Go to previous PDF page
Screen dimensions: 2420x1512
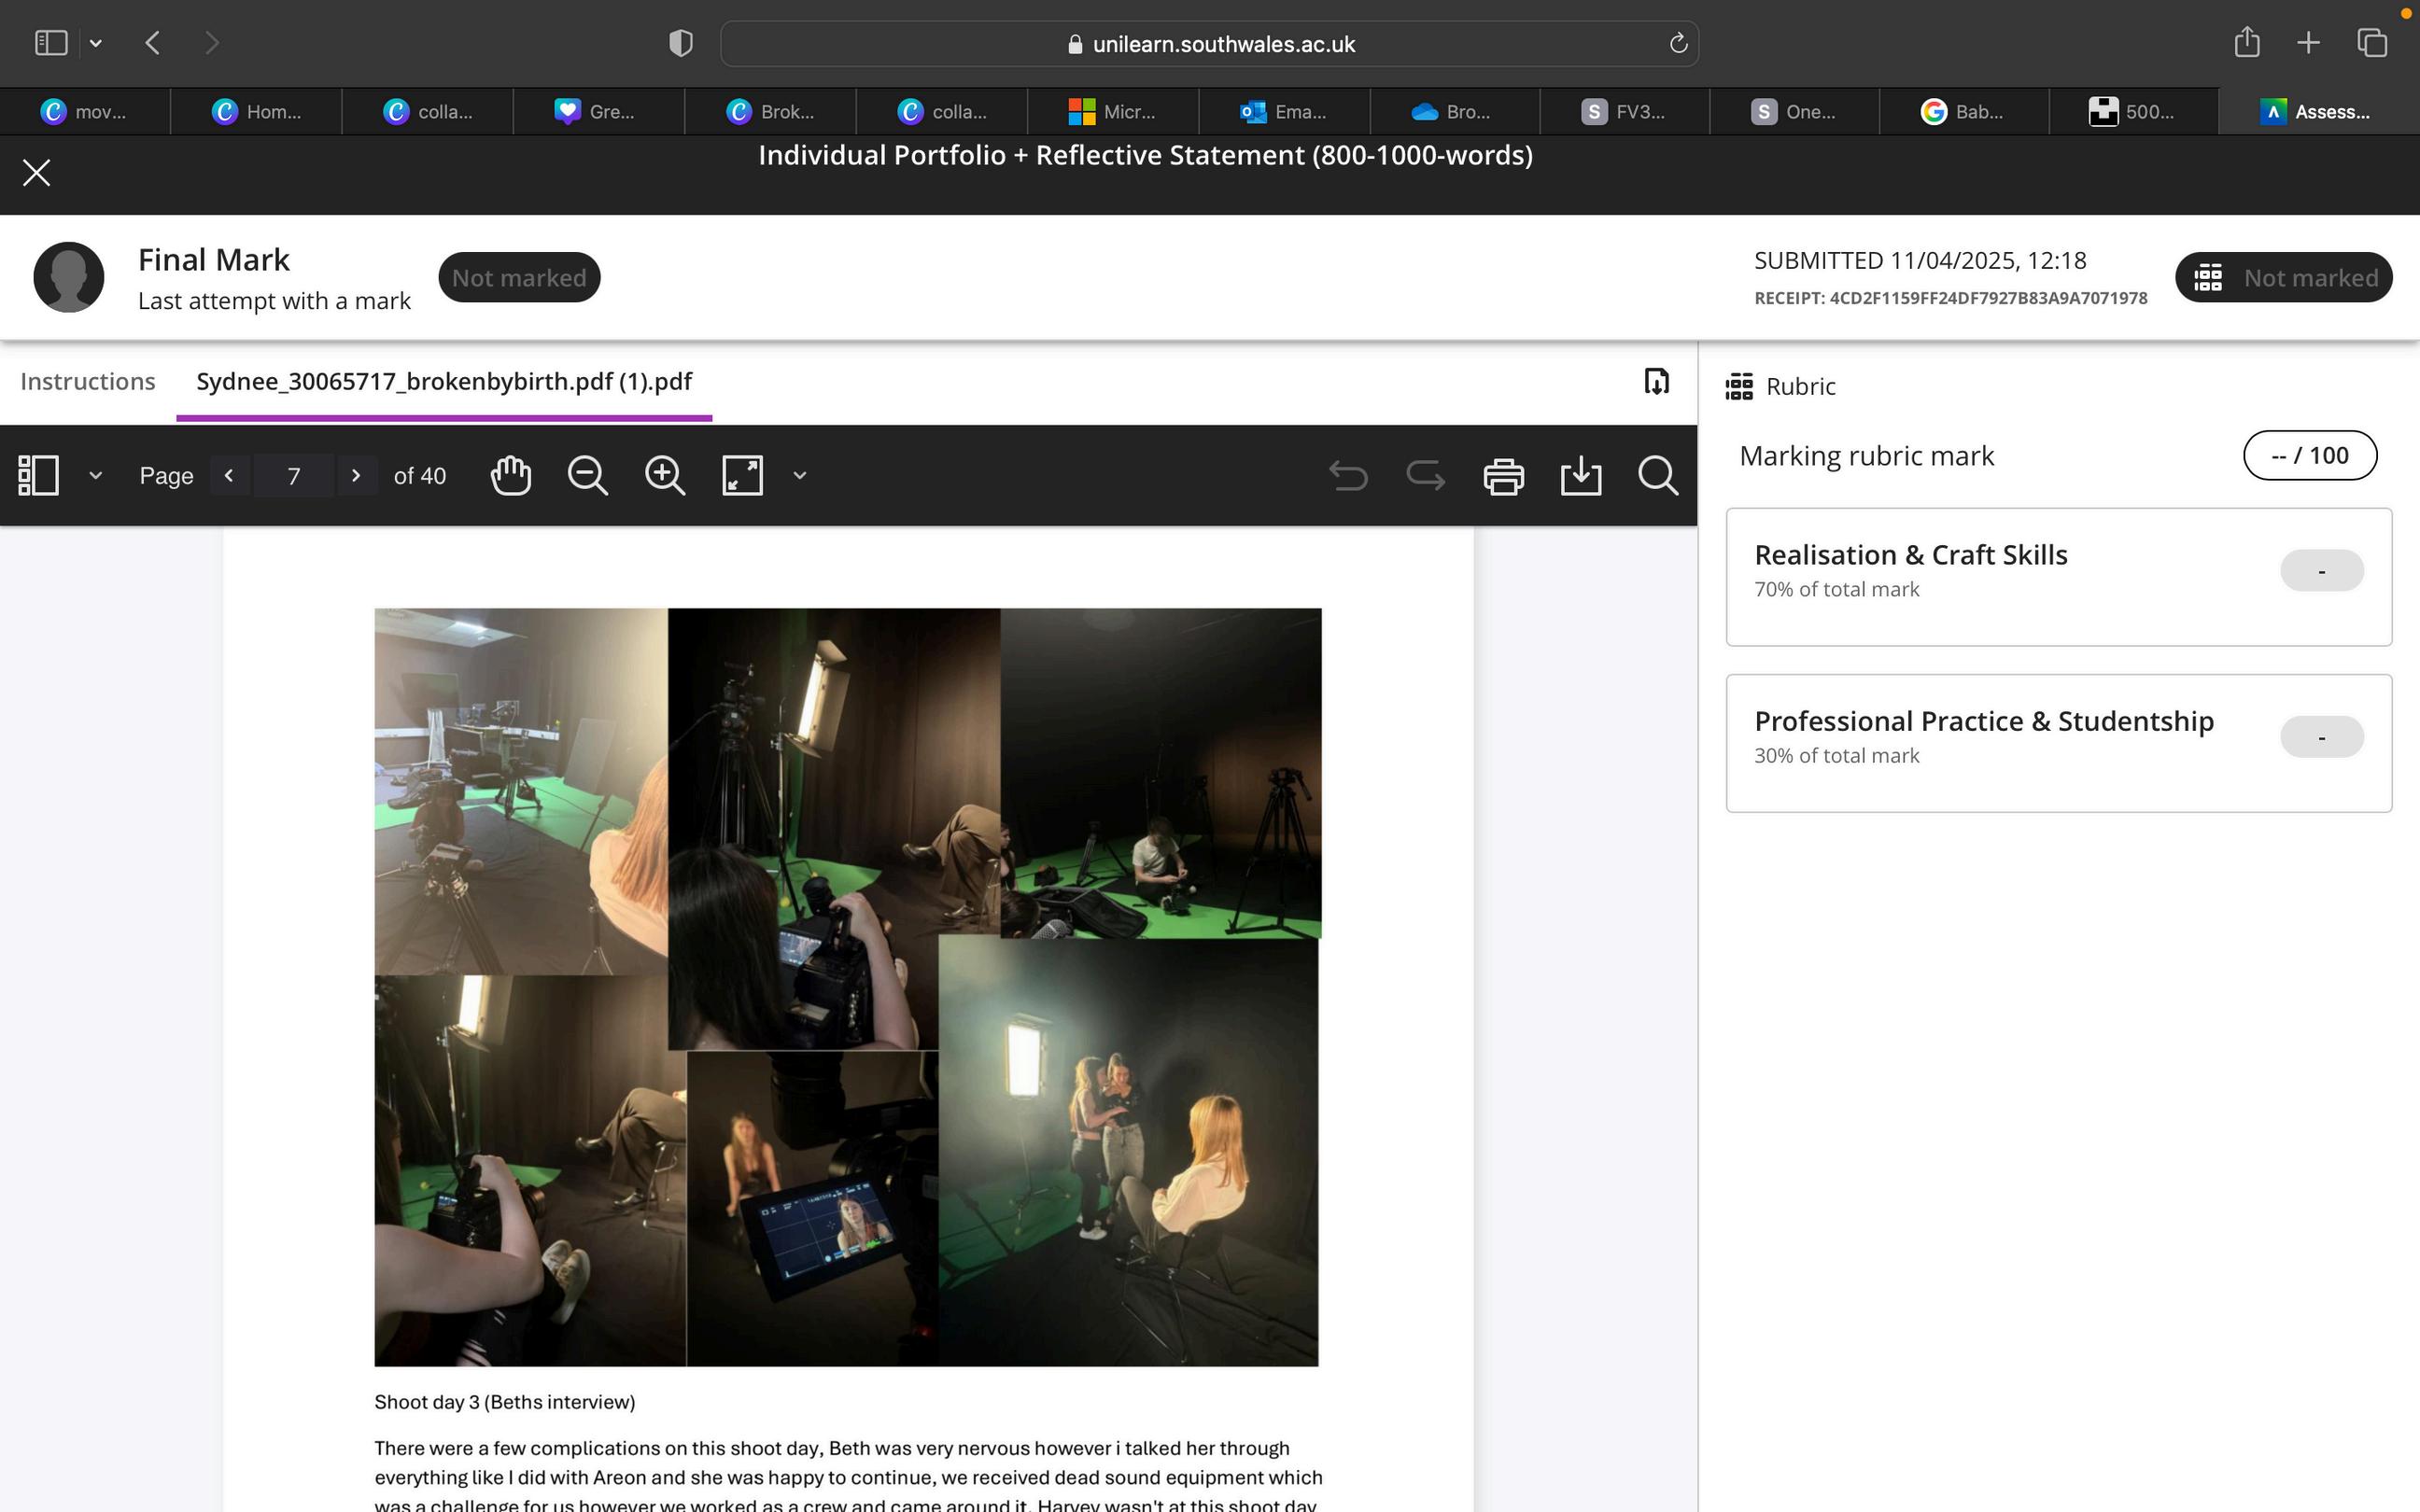[230, 476]
